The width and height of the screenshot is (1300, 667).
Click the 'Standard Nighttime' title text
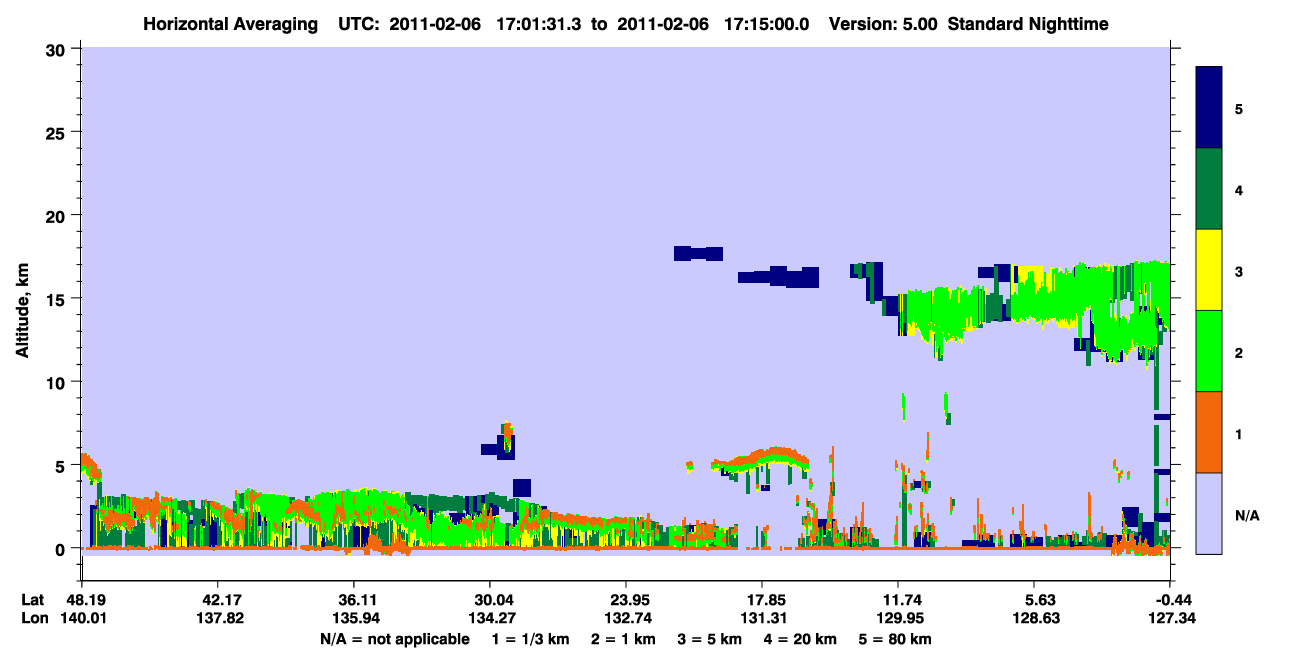[1028, 23]
